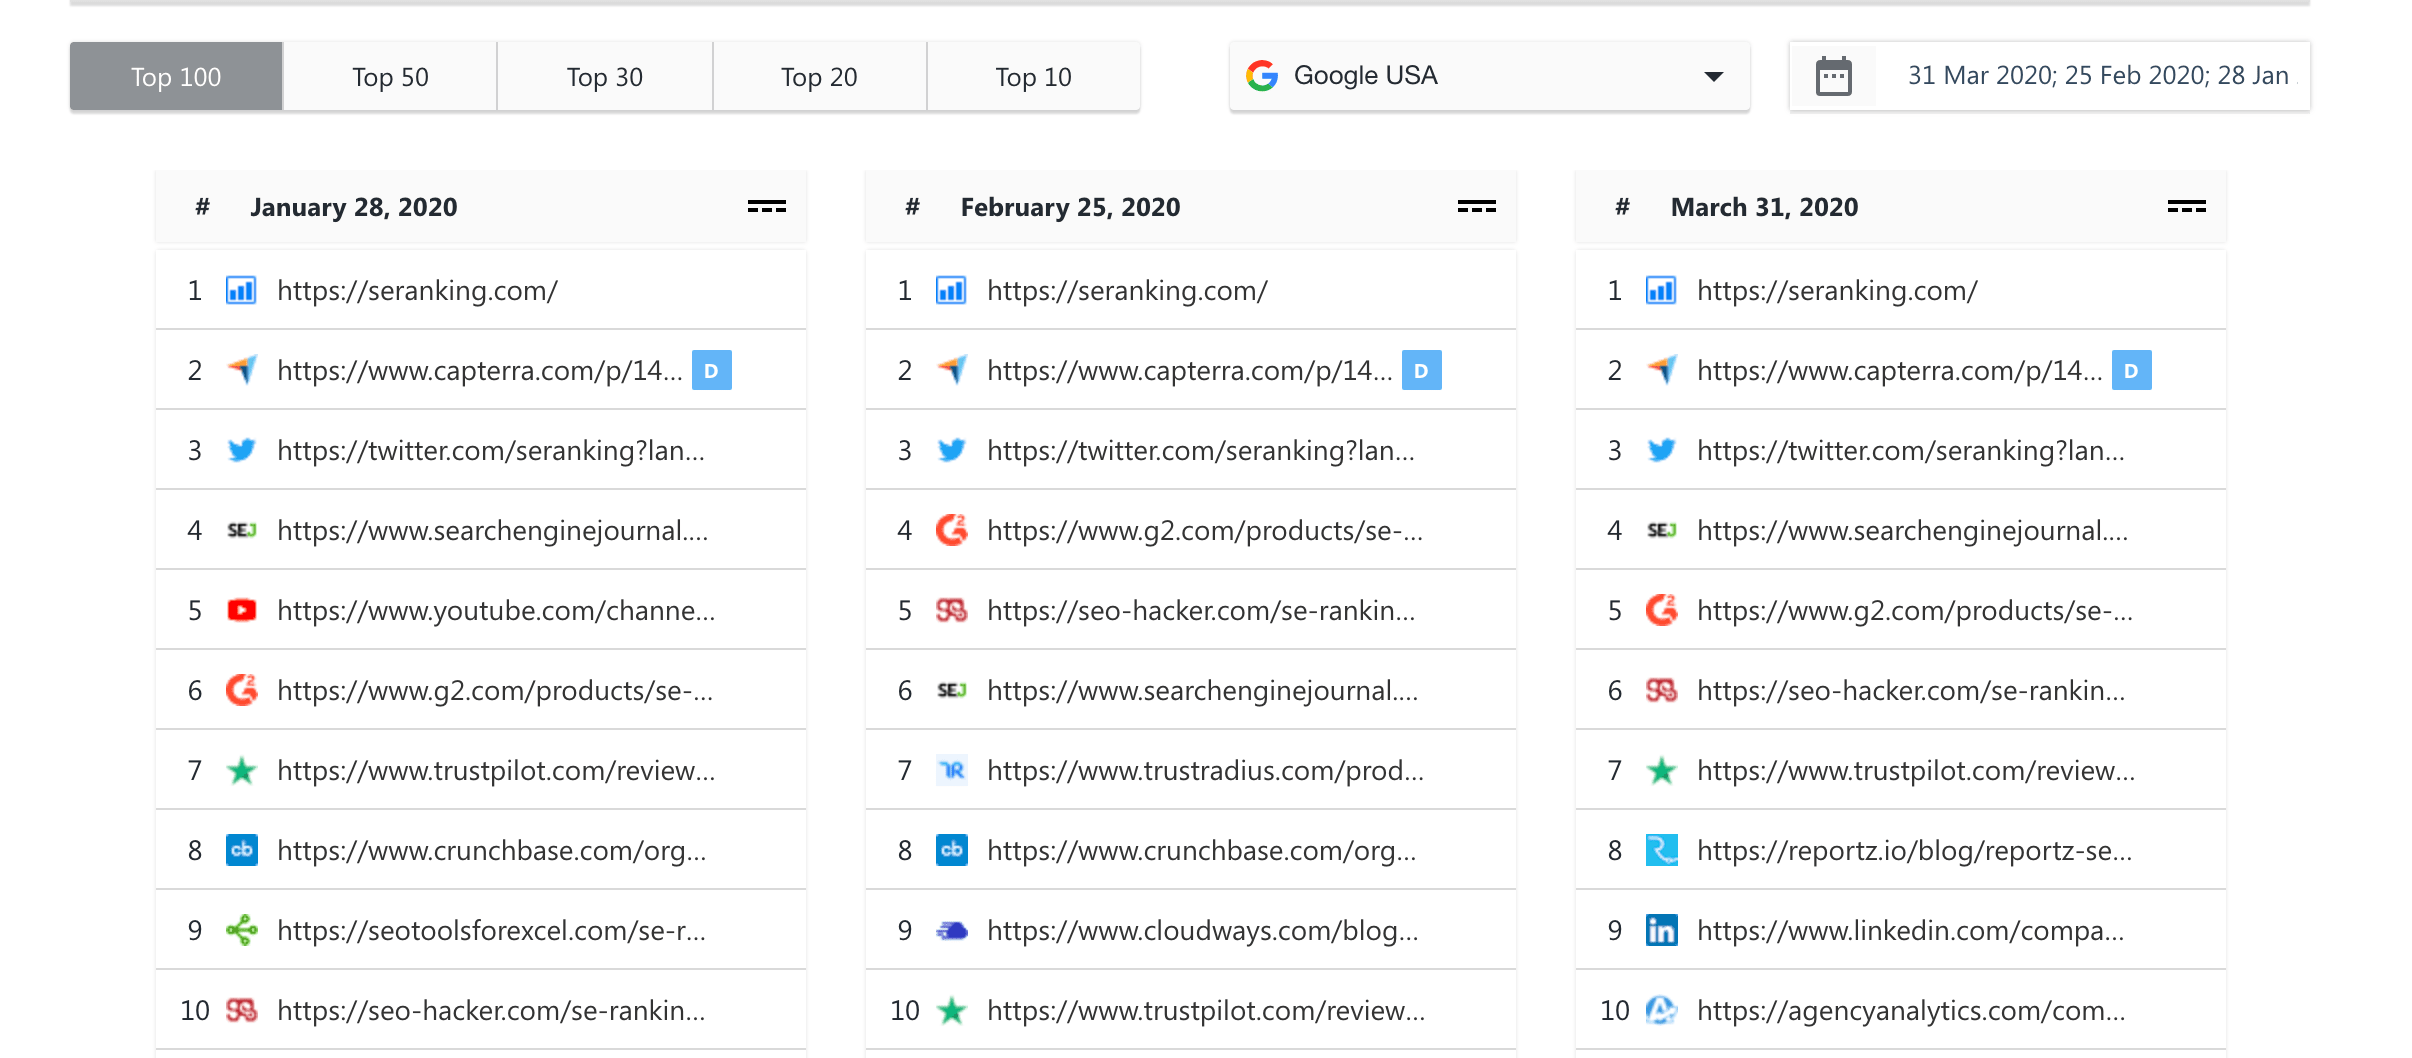This screenshot has width=2412, height=1058.
Task: Click the Cloudways icon in February rank 9
Action: point(952,930)
